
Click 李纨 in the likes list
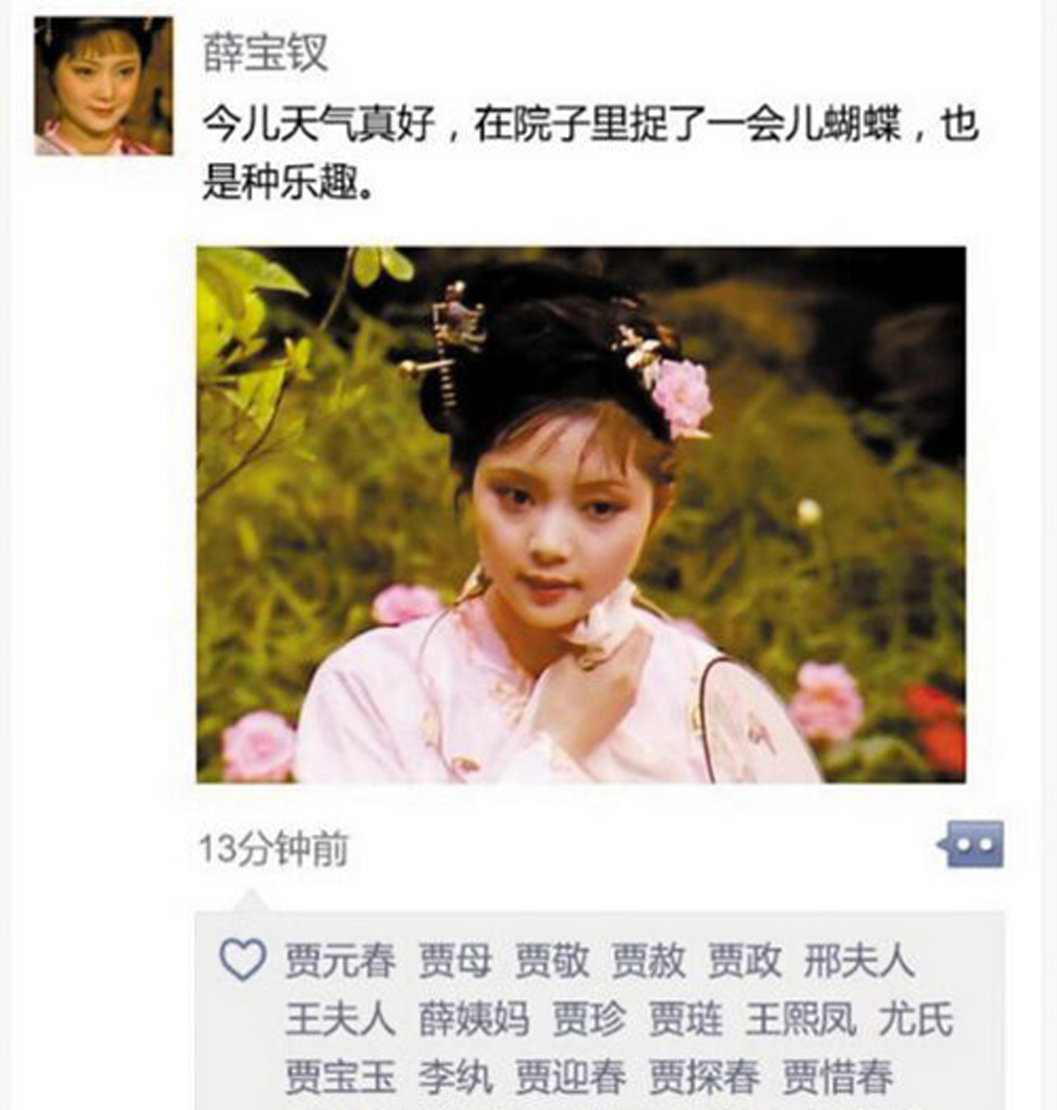pyautogui.click(x=455, y=1077)
